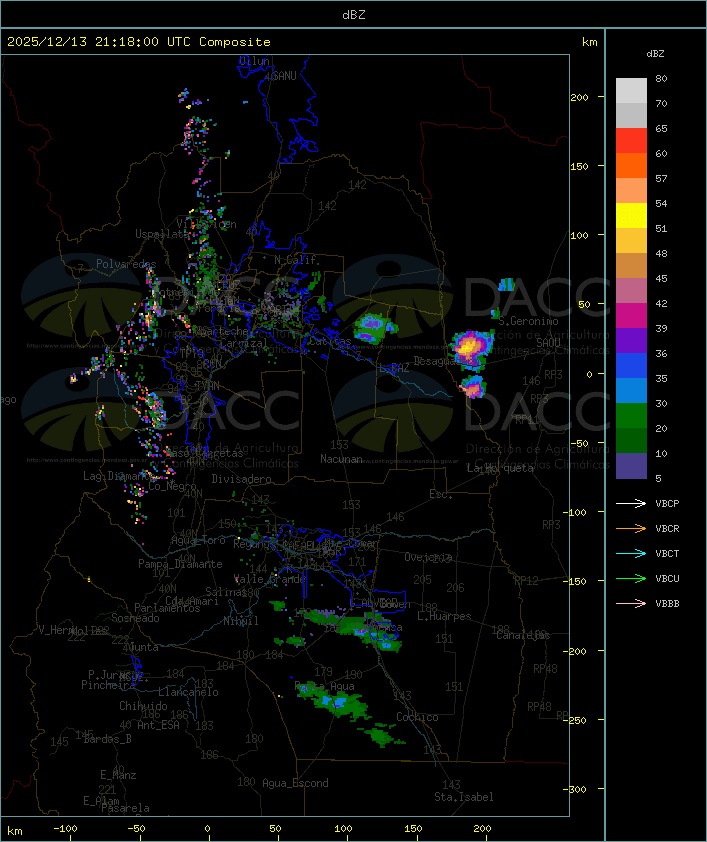Click the 'dBZ' title at the top
The width and height of the screenshot is (707, 842).
click(354, 14)
